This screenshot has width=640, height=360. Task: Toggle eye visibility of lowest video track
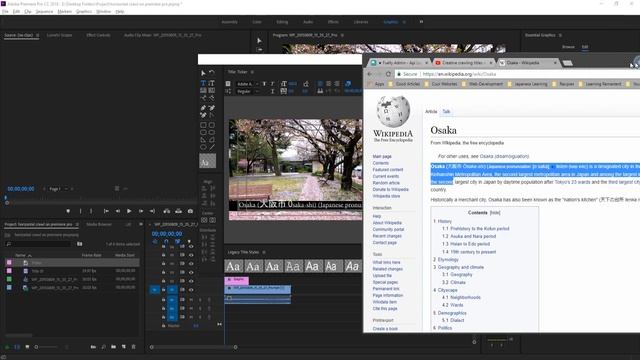point(191,290)
